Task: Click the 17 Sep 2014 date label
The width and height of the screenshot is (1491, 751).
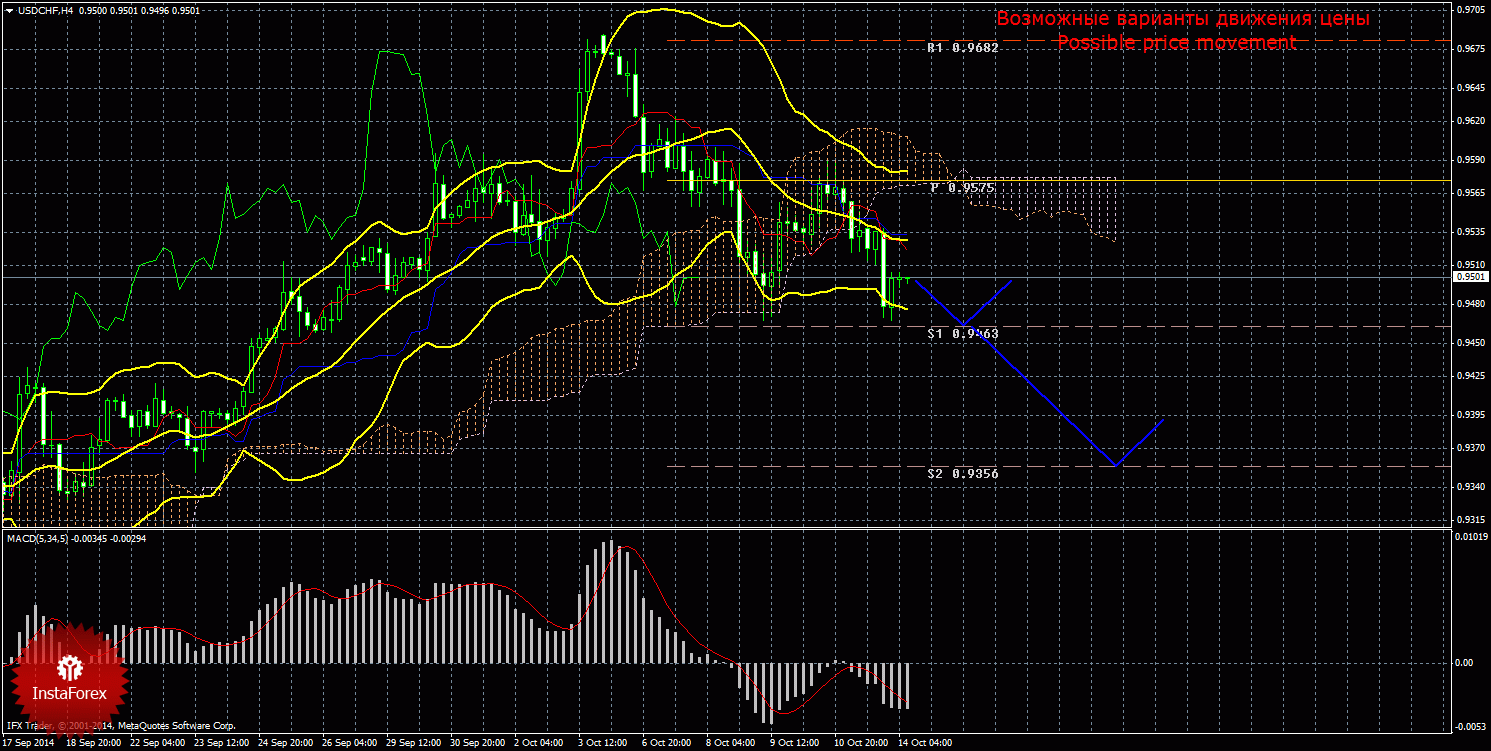Action: (29, 743)
